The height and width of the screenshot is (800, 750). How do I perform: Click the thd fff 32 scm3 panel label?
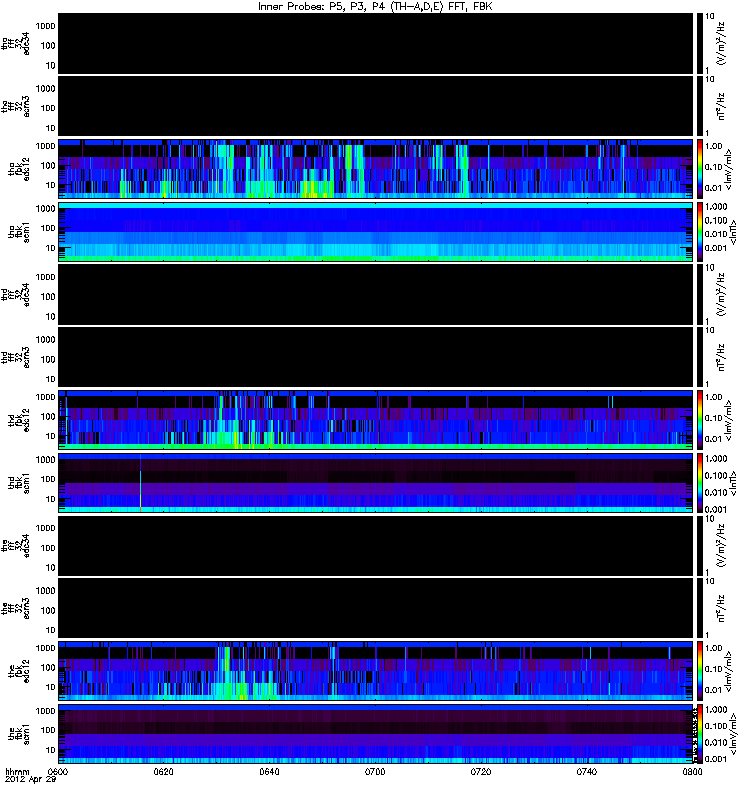point(16,357)
